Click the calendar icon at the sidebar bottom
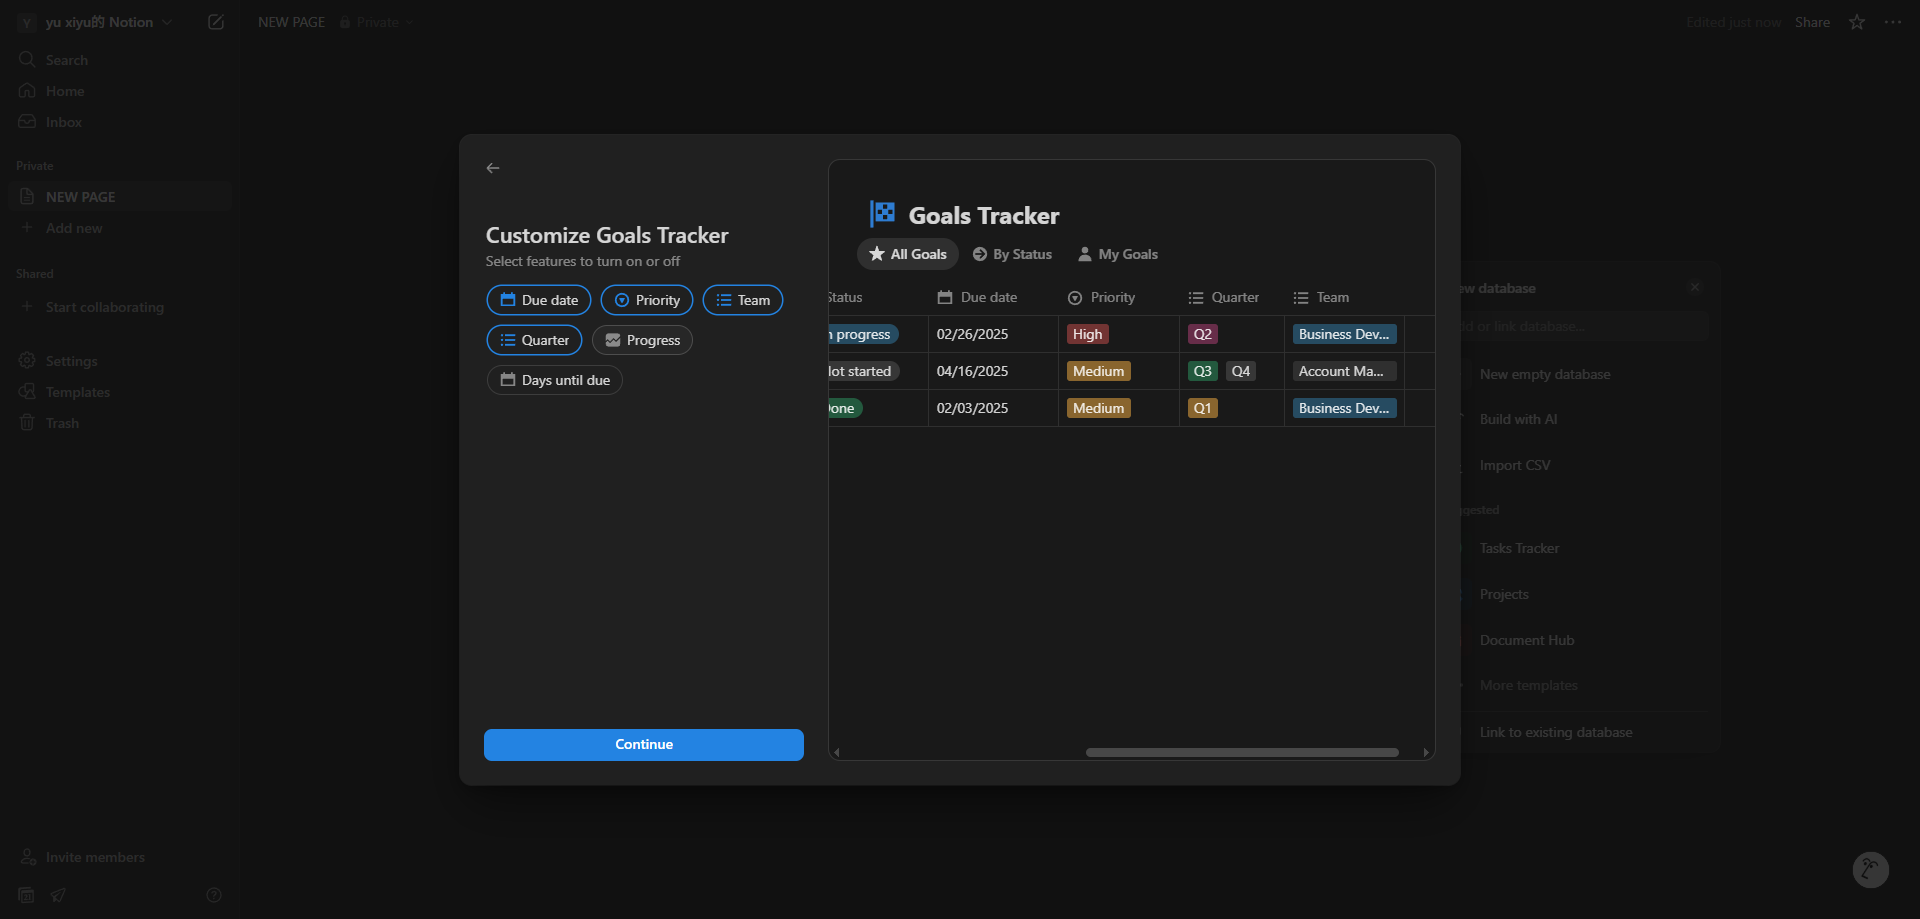The height and width of the screenshot is (919, 1920). tap(26, 895)
